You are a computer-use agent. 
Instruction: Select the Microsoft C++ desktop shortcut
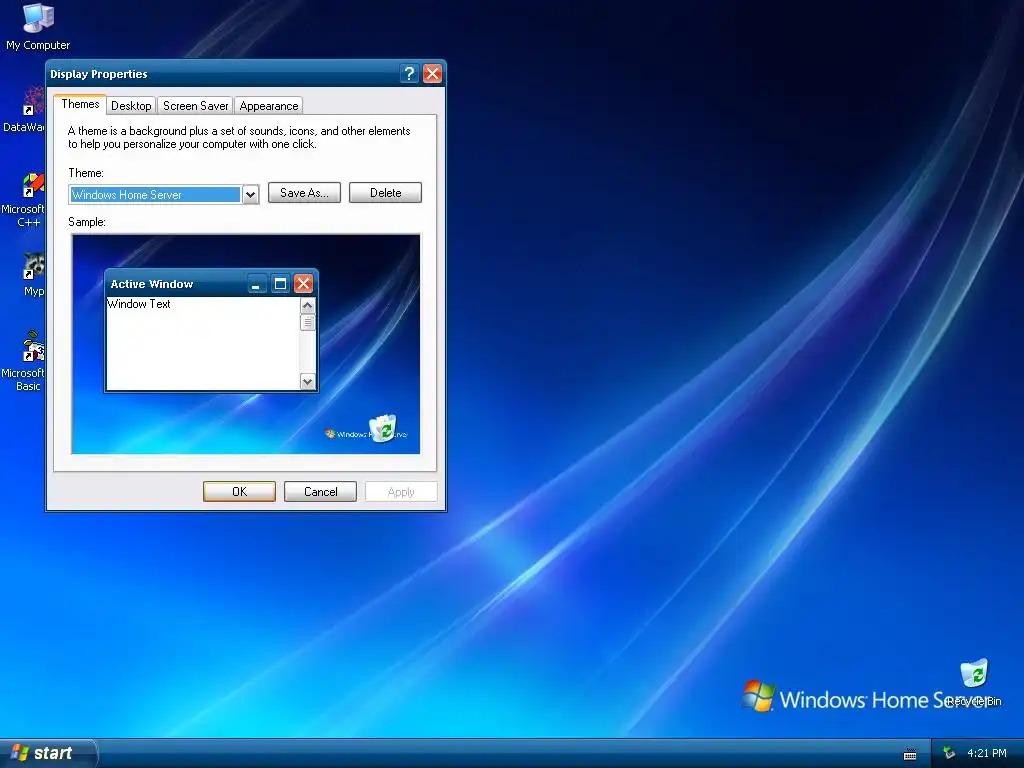pyautogui.click(x=26, y=200)
